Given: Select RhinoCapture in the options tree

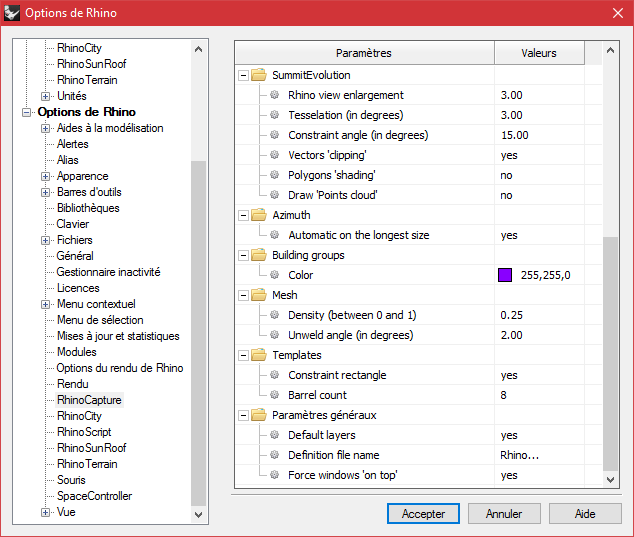Looking at the screenshot, I should point(89,400).
